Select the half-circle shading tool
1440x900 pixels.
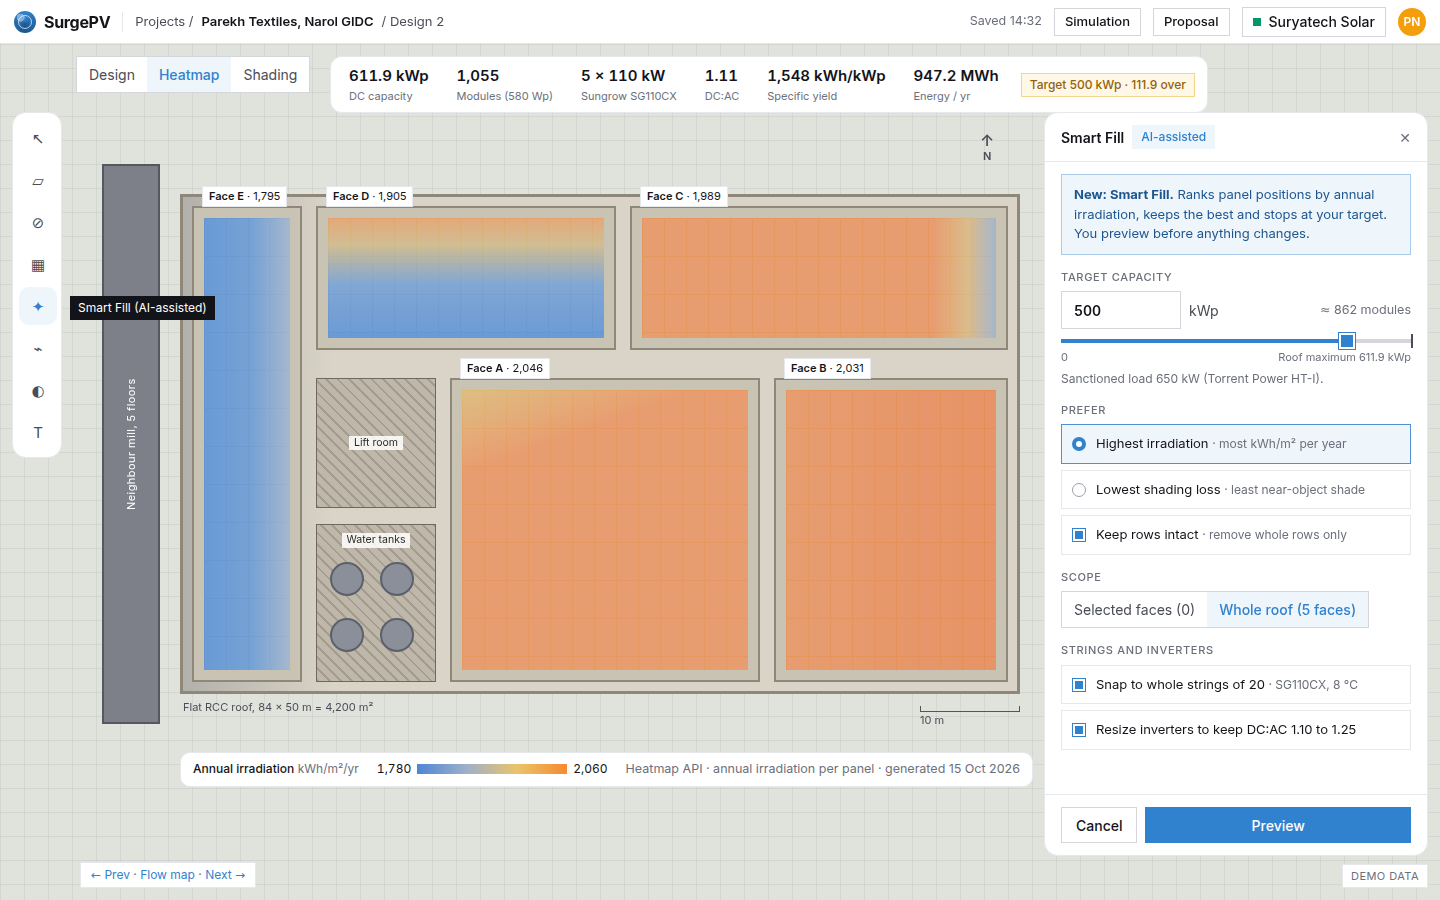click(x=38, y=391)
